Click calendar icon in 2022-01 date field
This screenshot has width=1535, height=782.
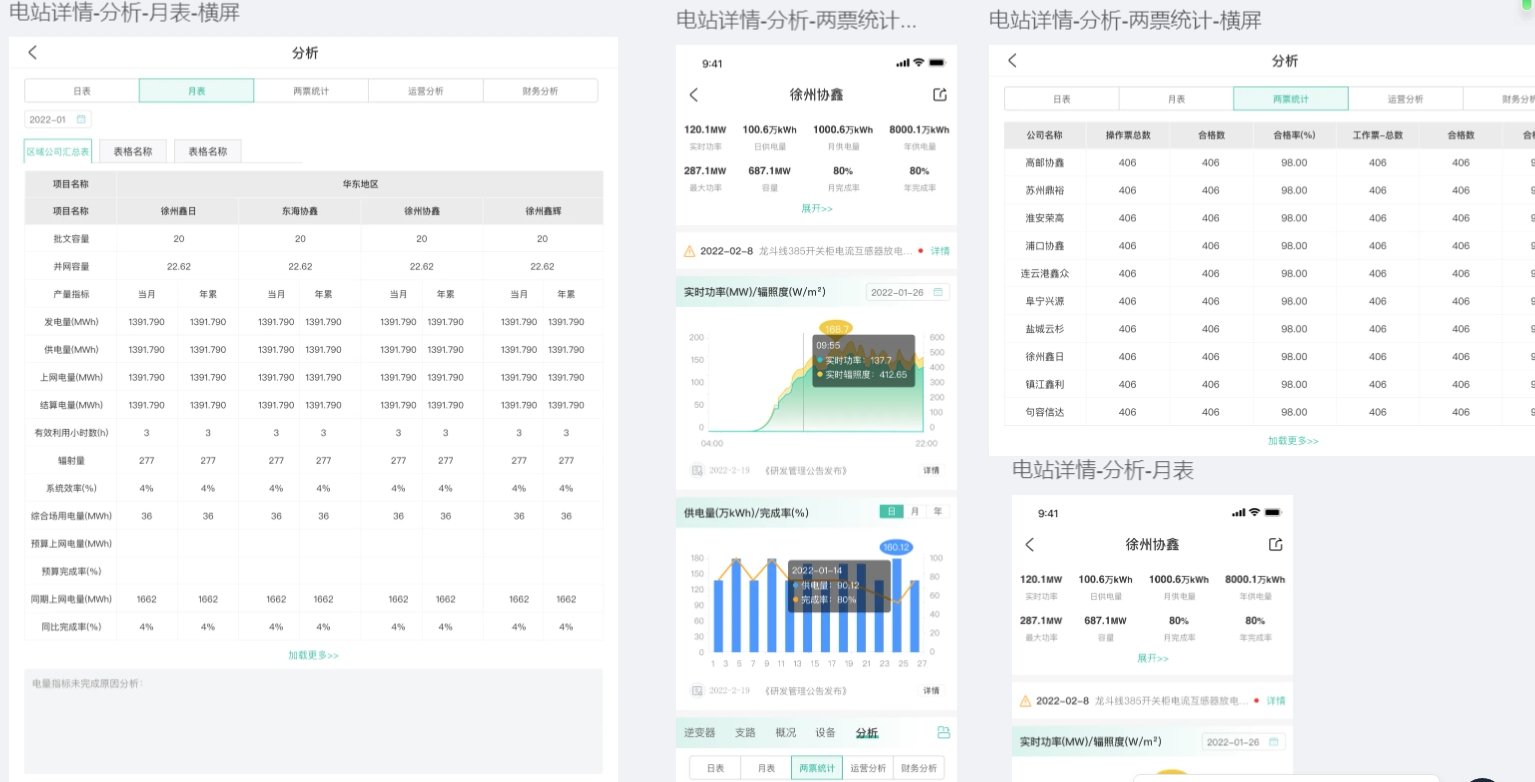click(82, 120)
